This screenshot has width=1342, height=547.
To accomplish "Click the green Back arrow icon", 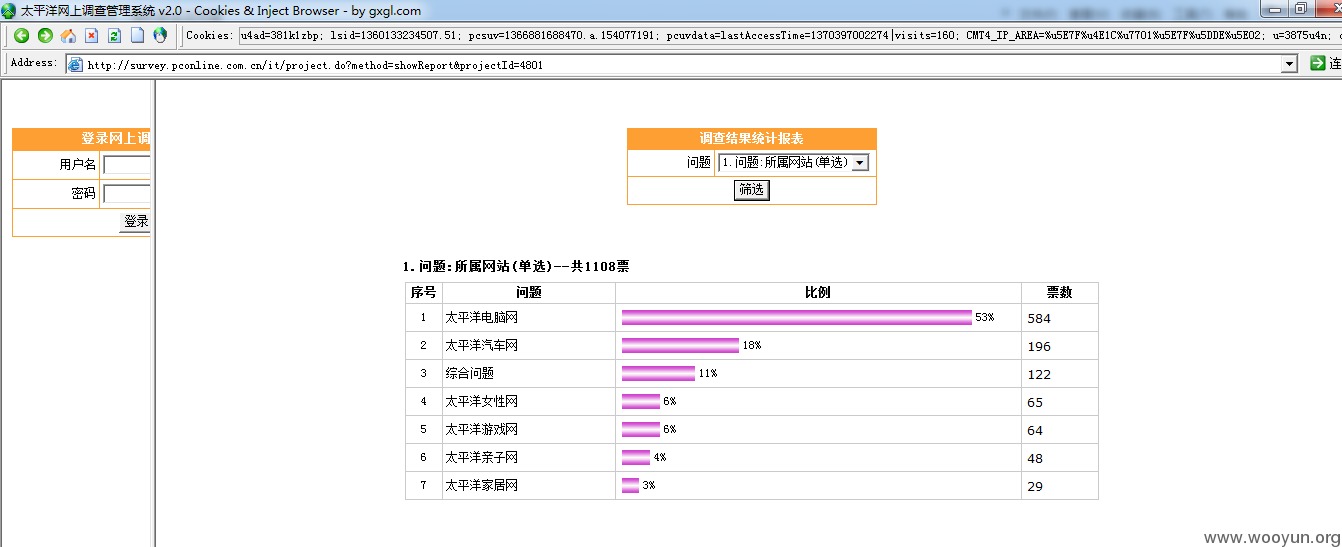I will click(21, 36).
